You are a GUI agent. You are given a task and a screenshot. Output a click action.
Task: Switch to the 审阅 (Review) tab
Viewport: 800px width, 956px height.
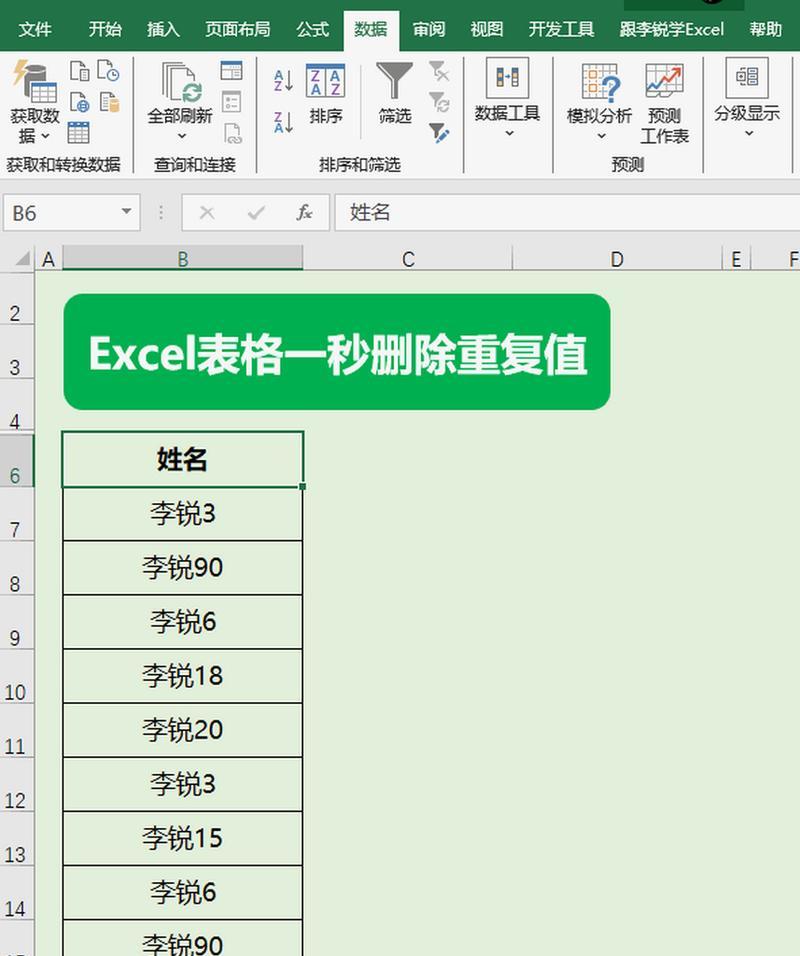[x=429, y=29]
